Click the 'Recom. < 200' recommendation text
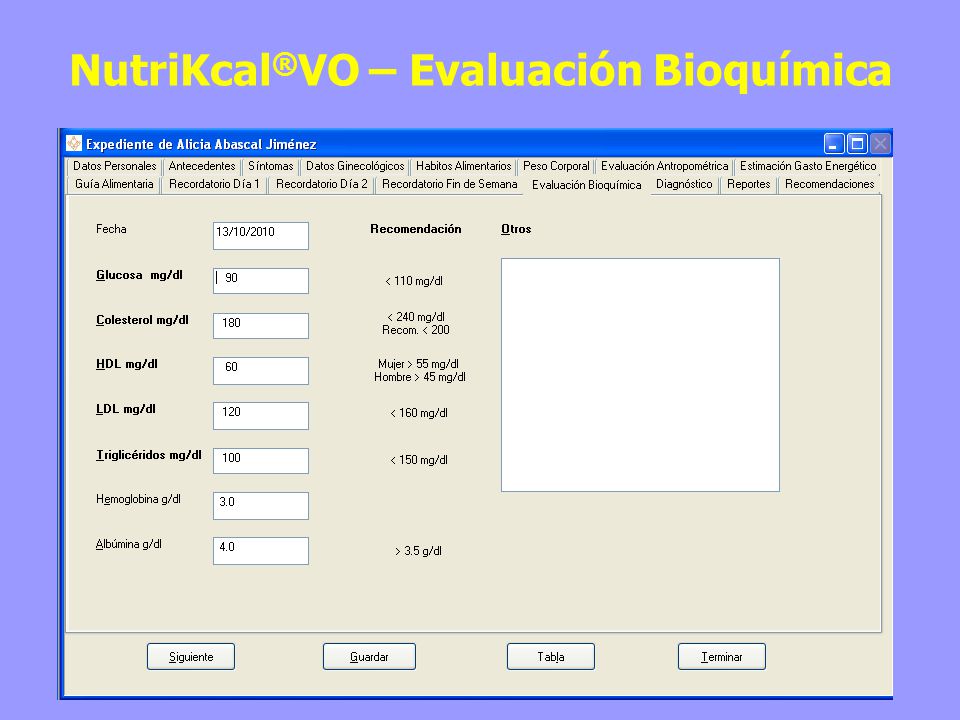Image resolution: width=960 pixels, height=720 pixels. 416,330
